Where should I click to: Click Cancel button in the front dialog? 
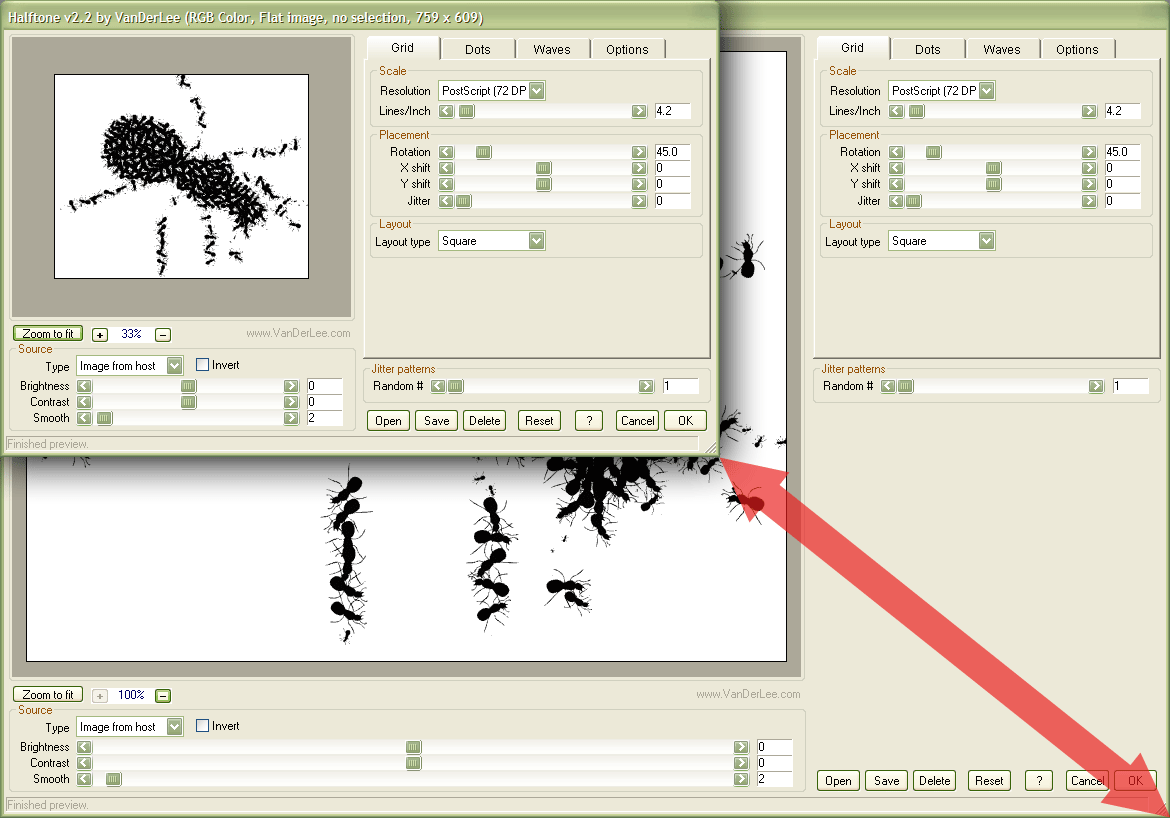(637, 421)
